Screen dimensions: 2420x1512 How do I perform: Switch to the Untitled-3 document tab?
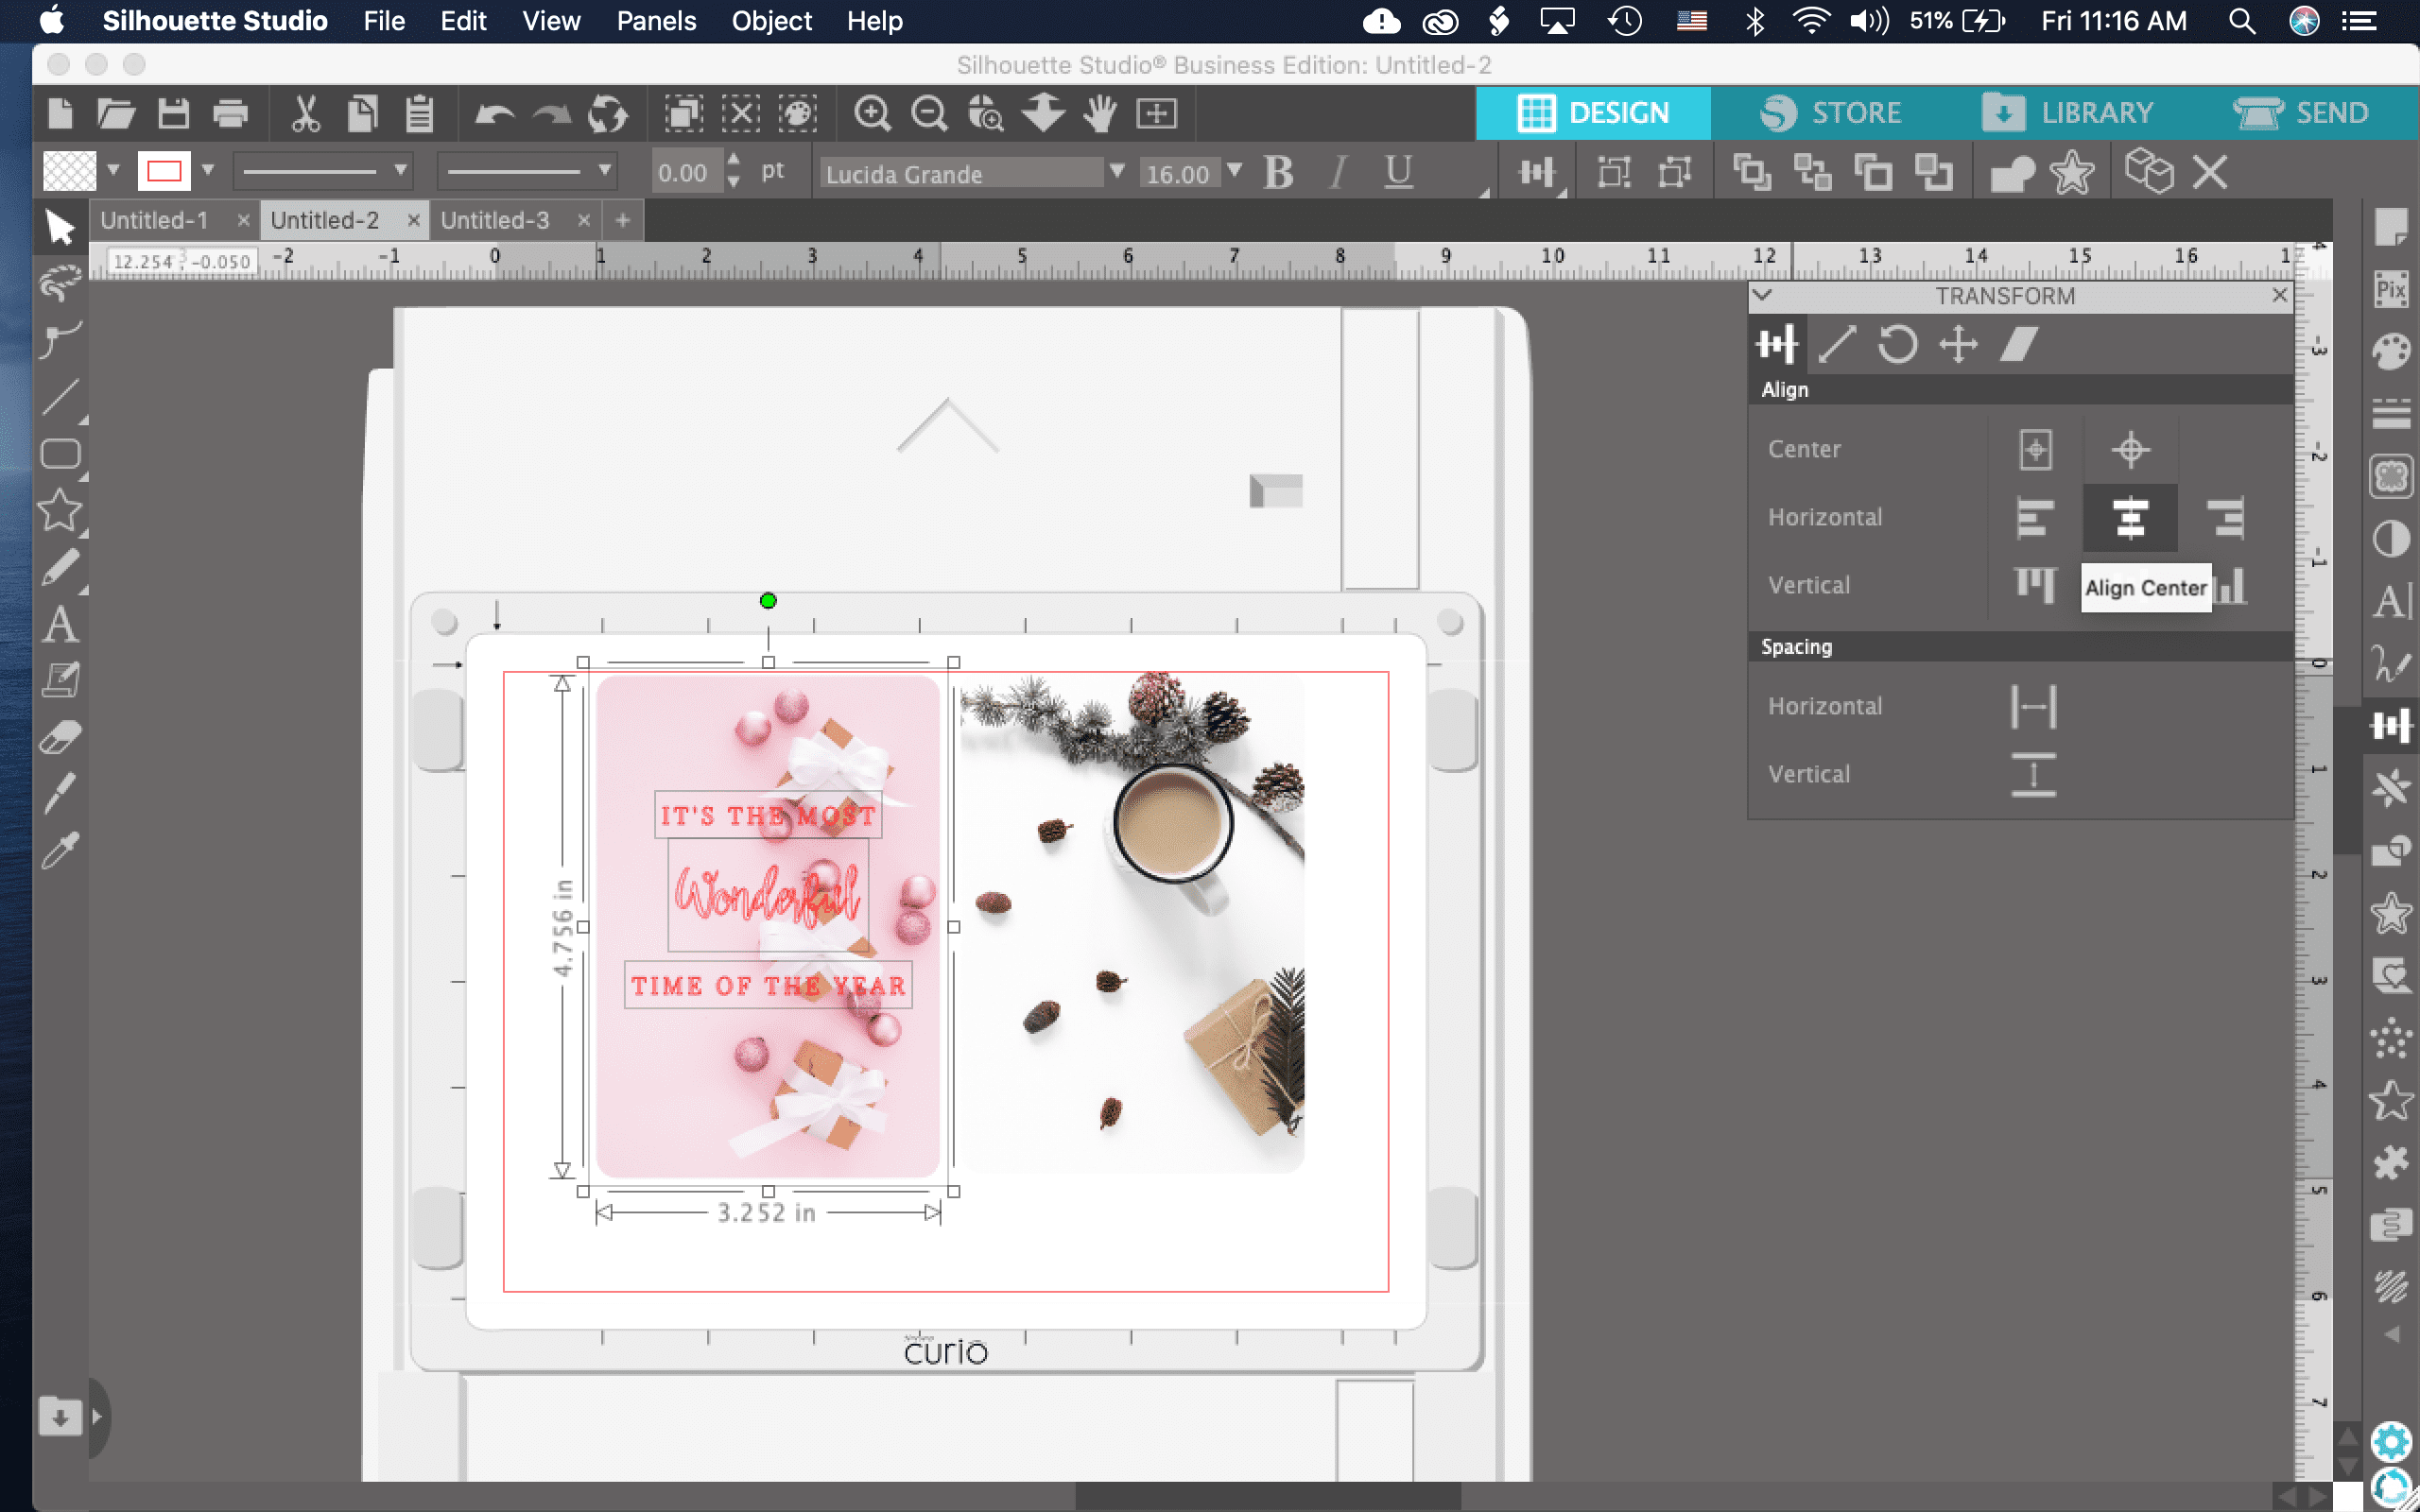495,220
